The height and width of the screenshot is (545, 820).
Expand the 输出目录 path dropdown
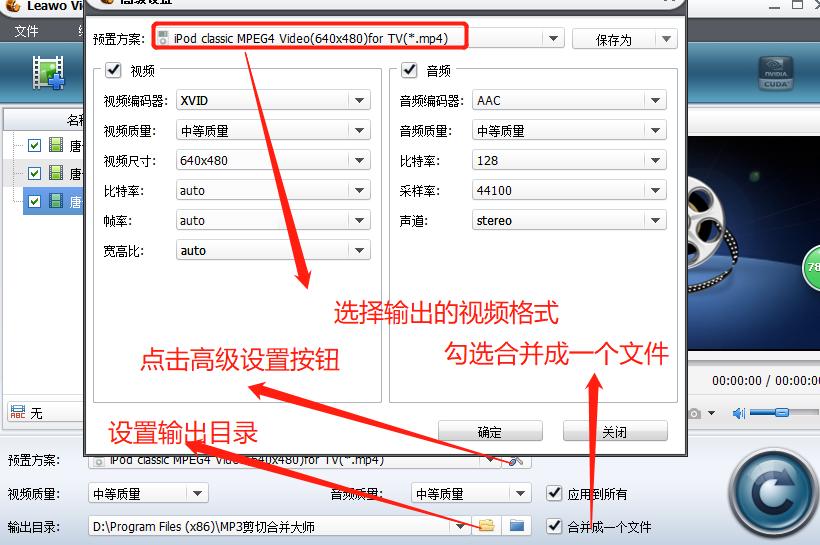point(460,526)
